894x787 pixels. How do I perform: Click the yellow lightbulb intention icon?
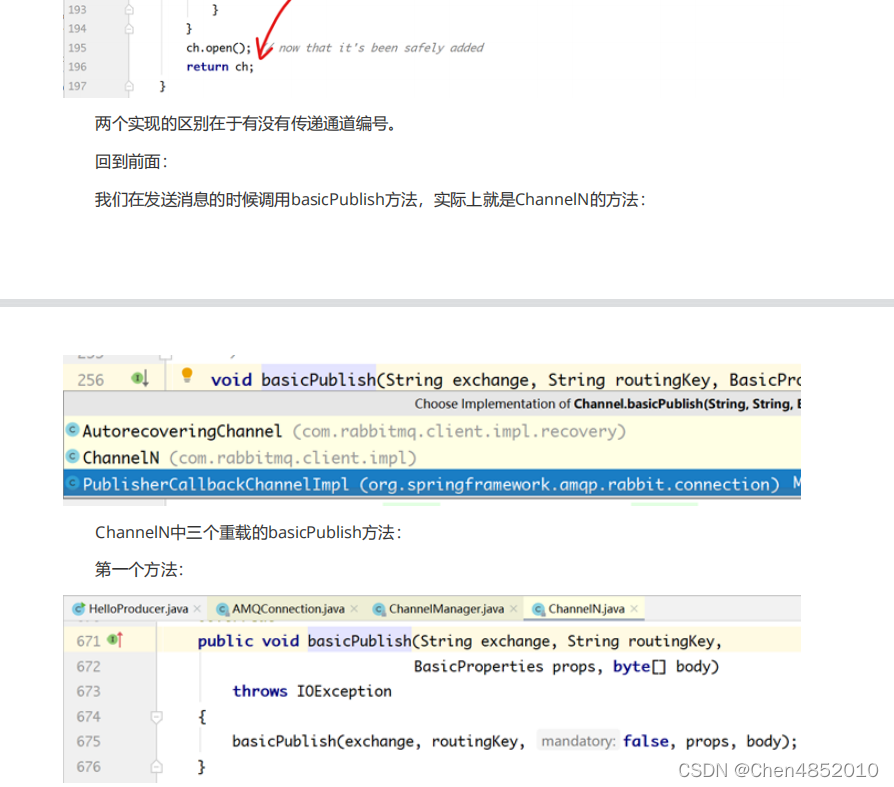pos(186,375)
